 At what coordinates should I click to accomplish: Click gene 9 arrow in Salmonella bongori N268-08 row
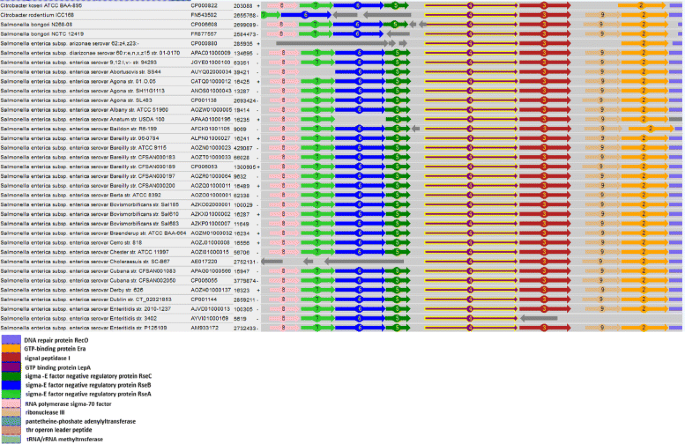point(602,24)
